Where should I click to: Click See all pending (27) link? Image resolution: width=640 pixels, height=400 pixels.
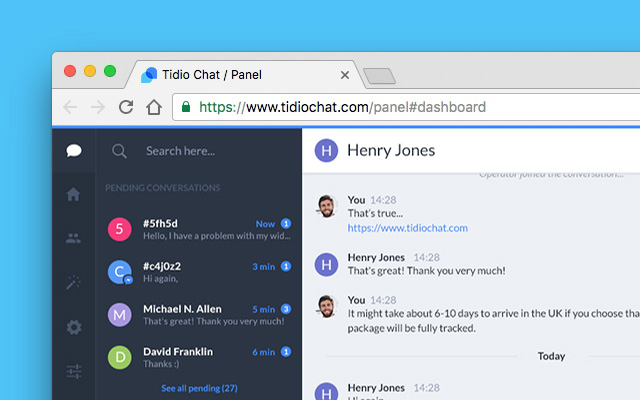tap(199, 388)
